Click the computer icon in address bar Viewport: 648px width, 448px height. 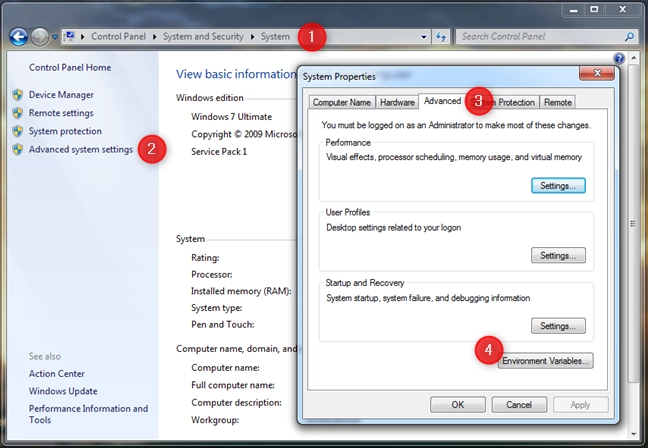tap(70, 36)
